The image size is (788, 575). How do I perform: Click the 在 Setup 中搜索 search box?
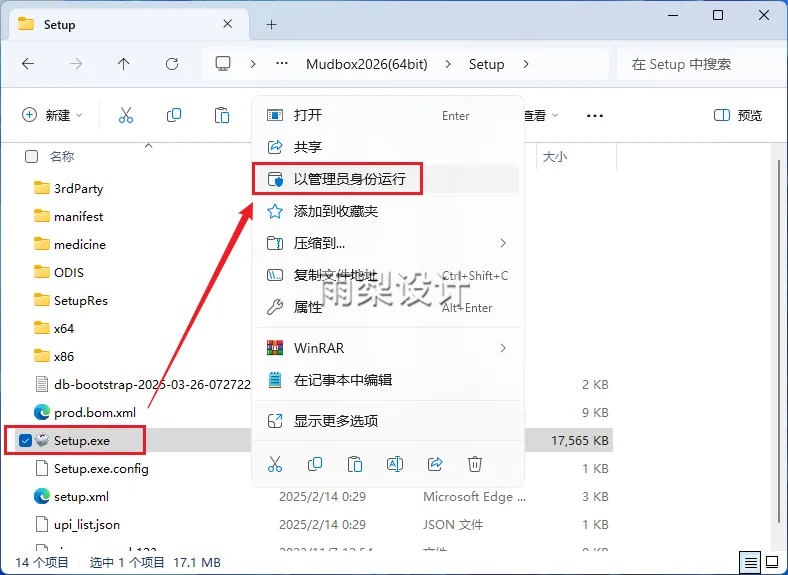tap(702, 64)
